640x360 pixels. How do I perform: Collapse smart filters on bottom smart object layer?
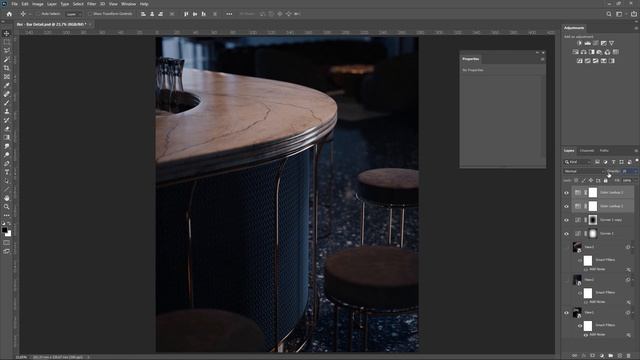click(633, 313)
